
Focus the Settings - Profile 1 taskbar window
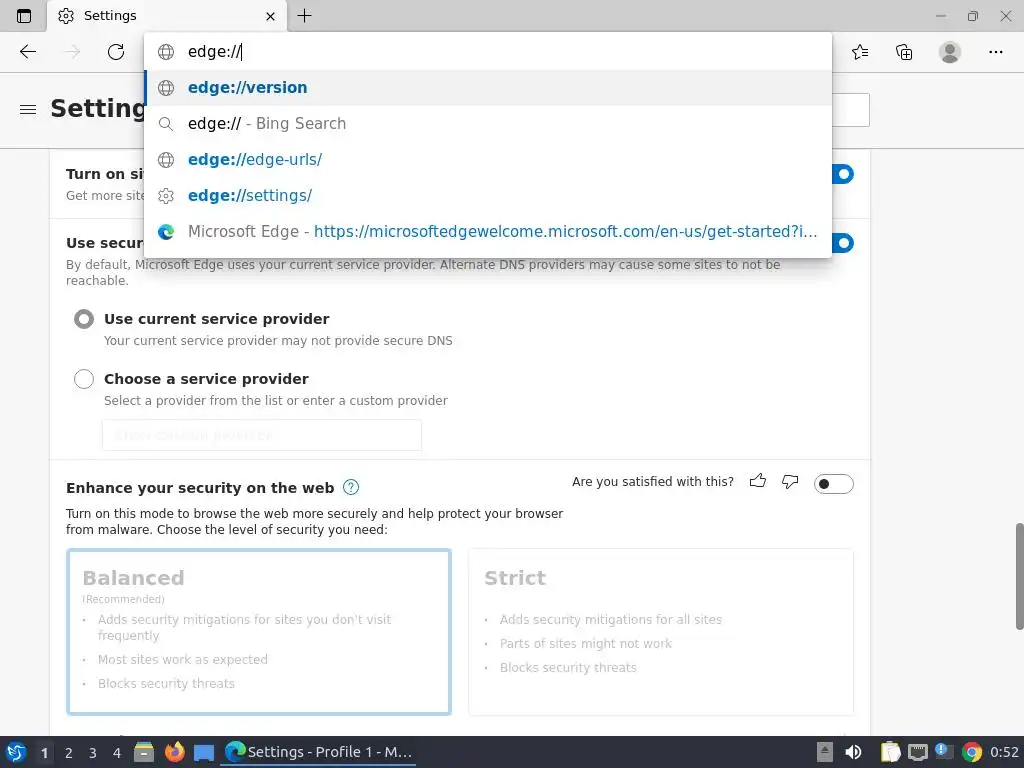[x=319, y=752]
